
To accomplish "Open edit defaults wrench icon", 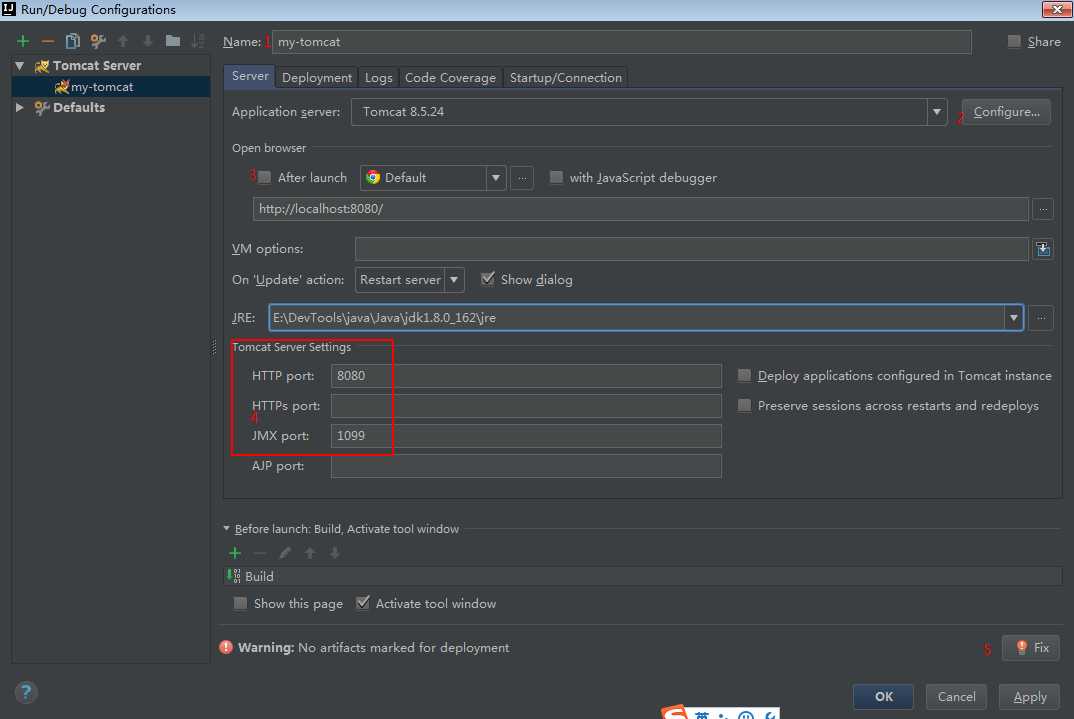I will [98, 41].
